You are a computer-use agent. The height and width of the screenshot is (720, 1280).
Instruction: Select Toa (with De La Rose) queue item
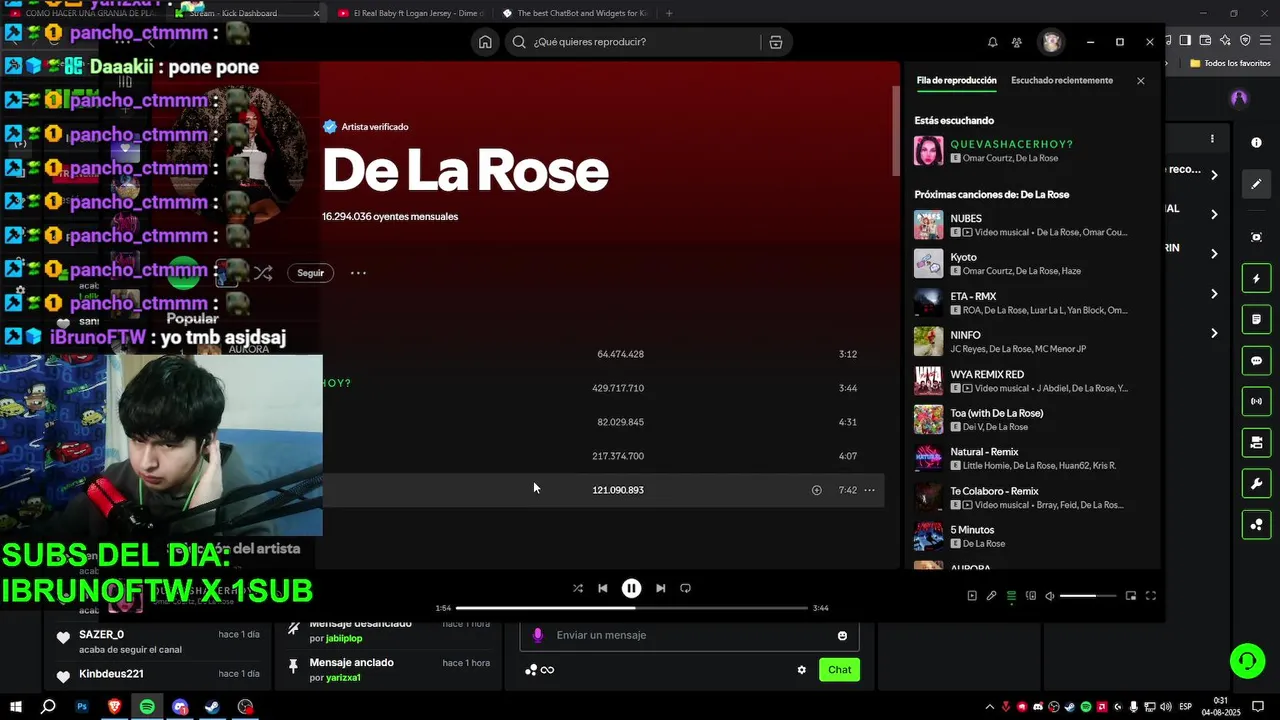1030,420
